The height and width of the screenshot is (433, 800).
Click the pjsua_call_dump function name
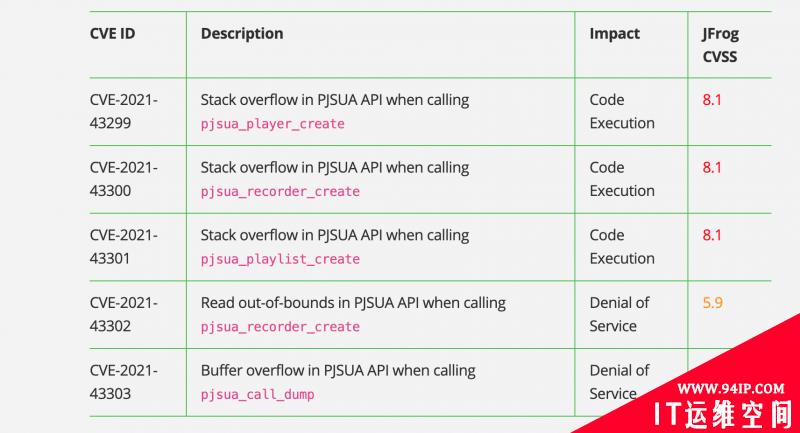pos(257,394)
